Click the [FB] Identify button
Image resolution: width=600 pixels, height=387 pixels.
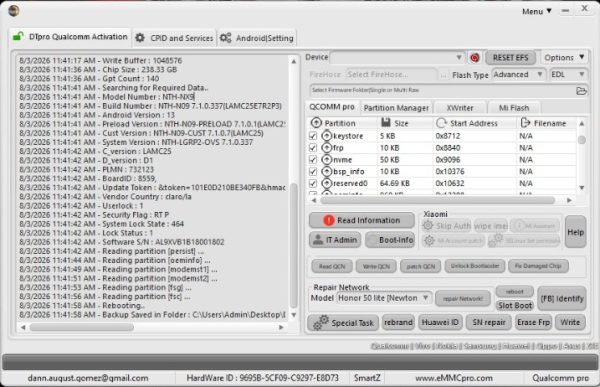click(x=562, y=299)
